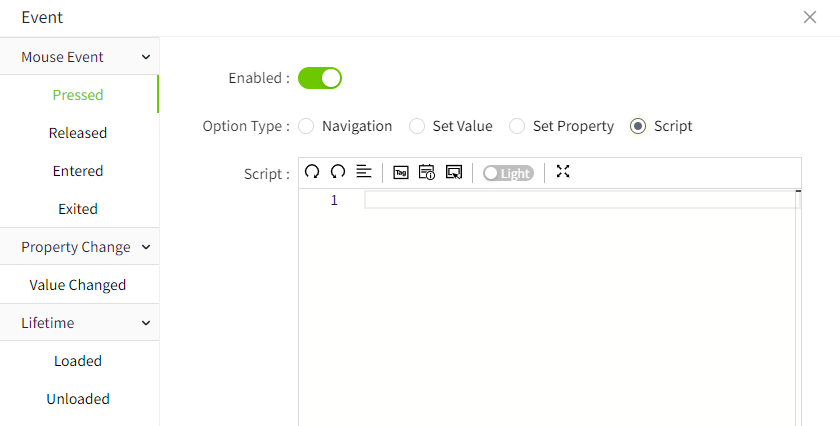The height and width of the screenshot is (426, 840).
Task: Collapse the Lifetime section chevron
Action: click(x=146, y=323)
